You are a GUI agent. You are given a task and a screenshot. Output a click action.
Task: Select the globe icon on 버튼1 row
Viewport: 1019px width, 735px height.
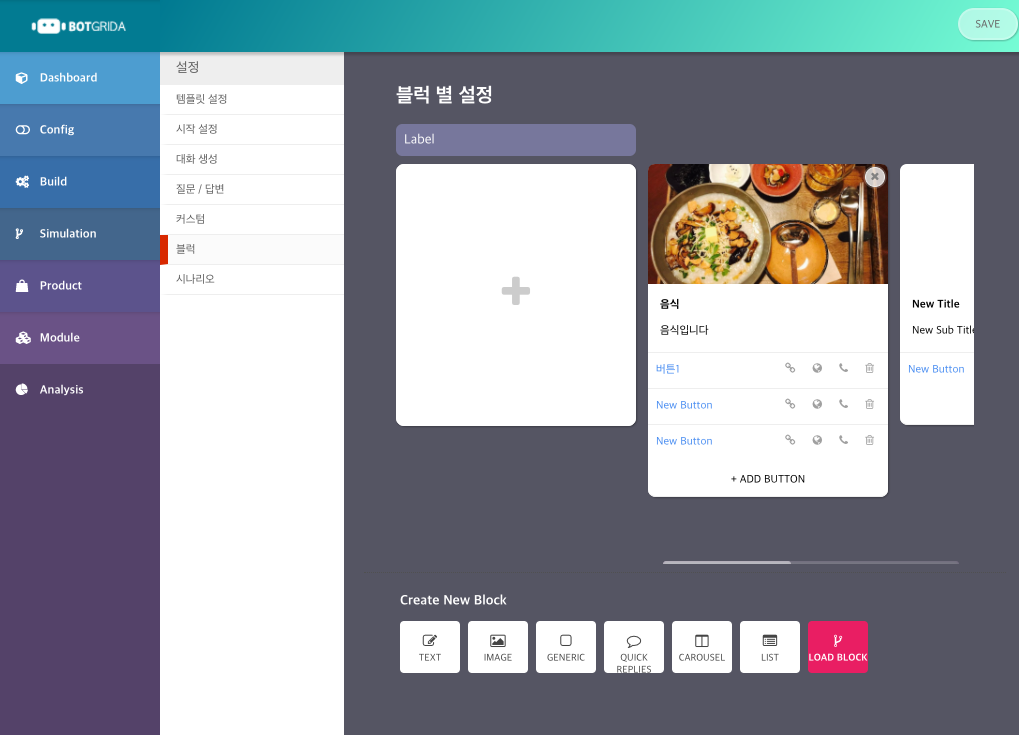click(x=816, y=368)
